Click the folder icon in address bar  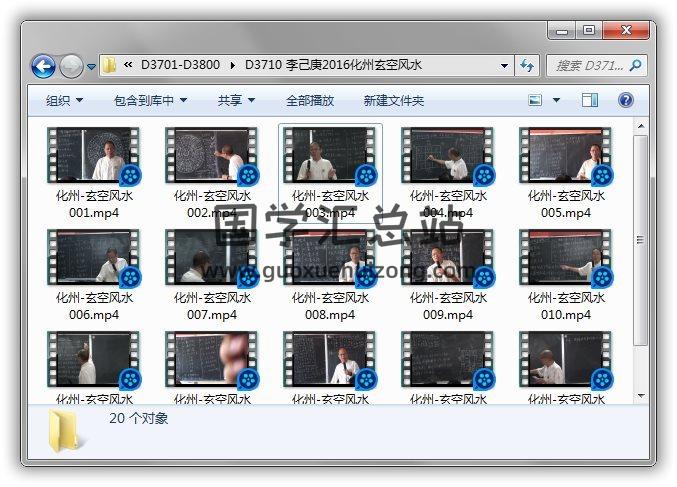click(109, 66)
